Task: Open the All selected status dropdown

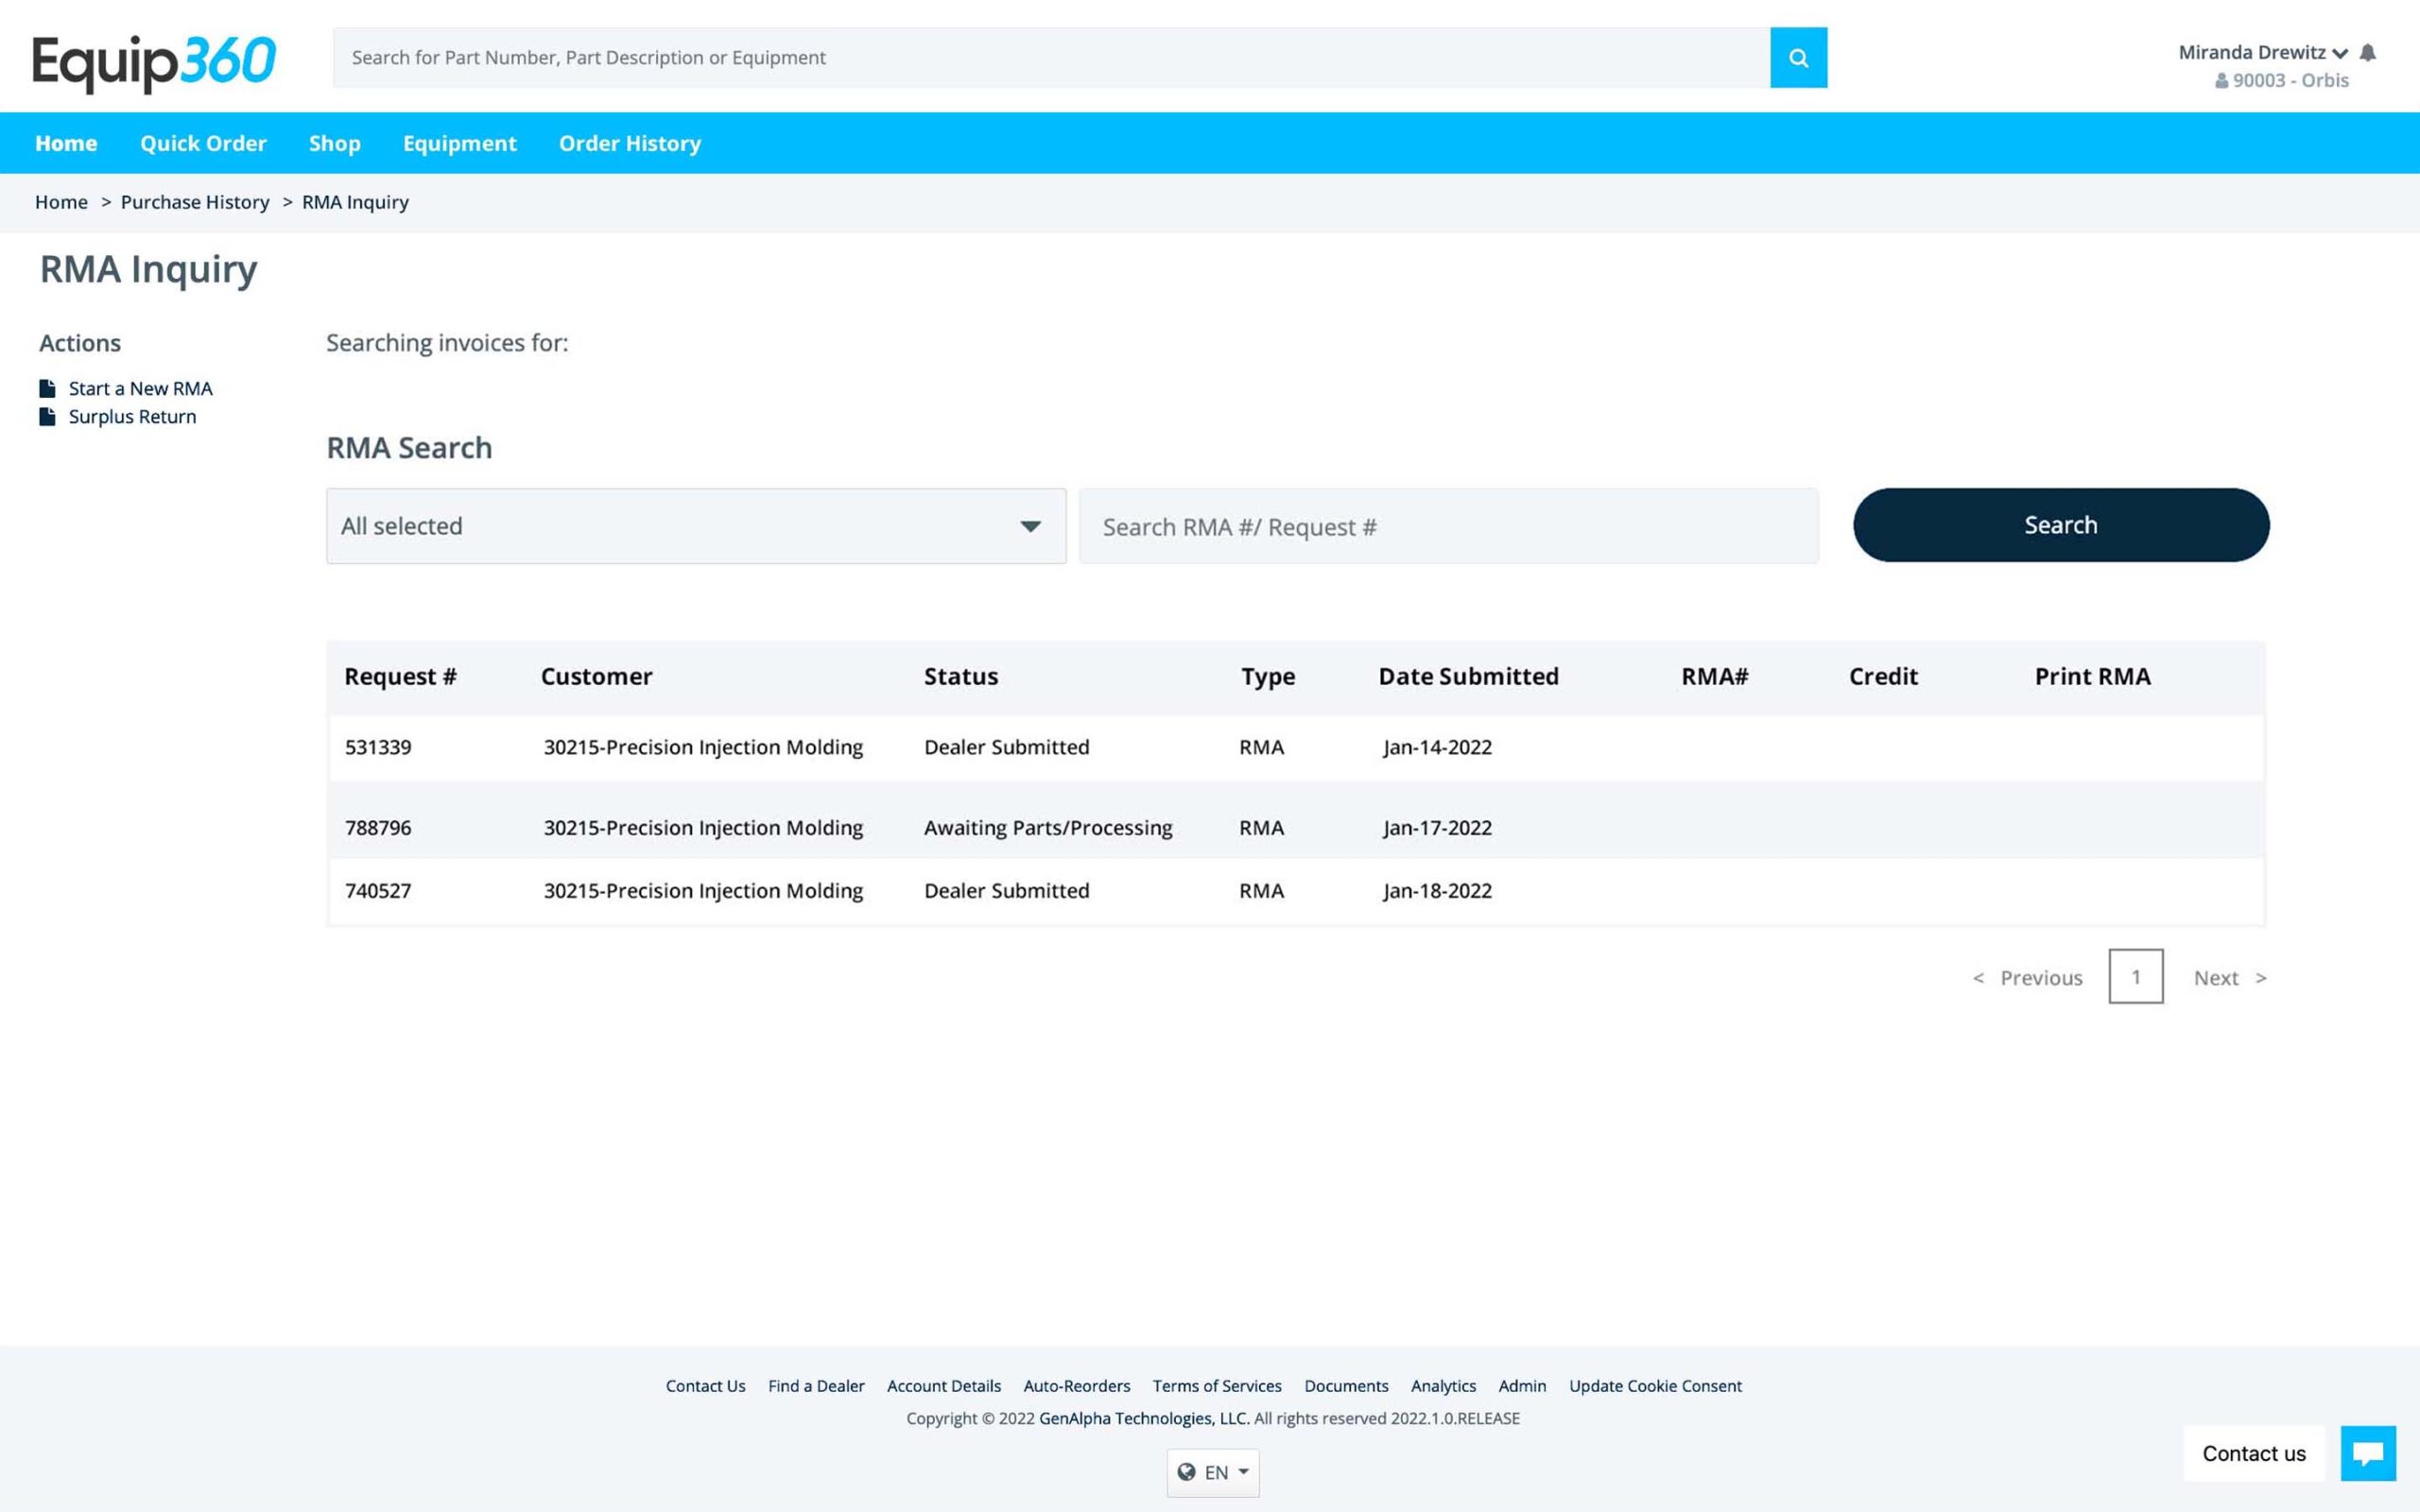Action: 696,526
